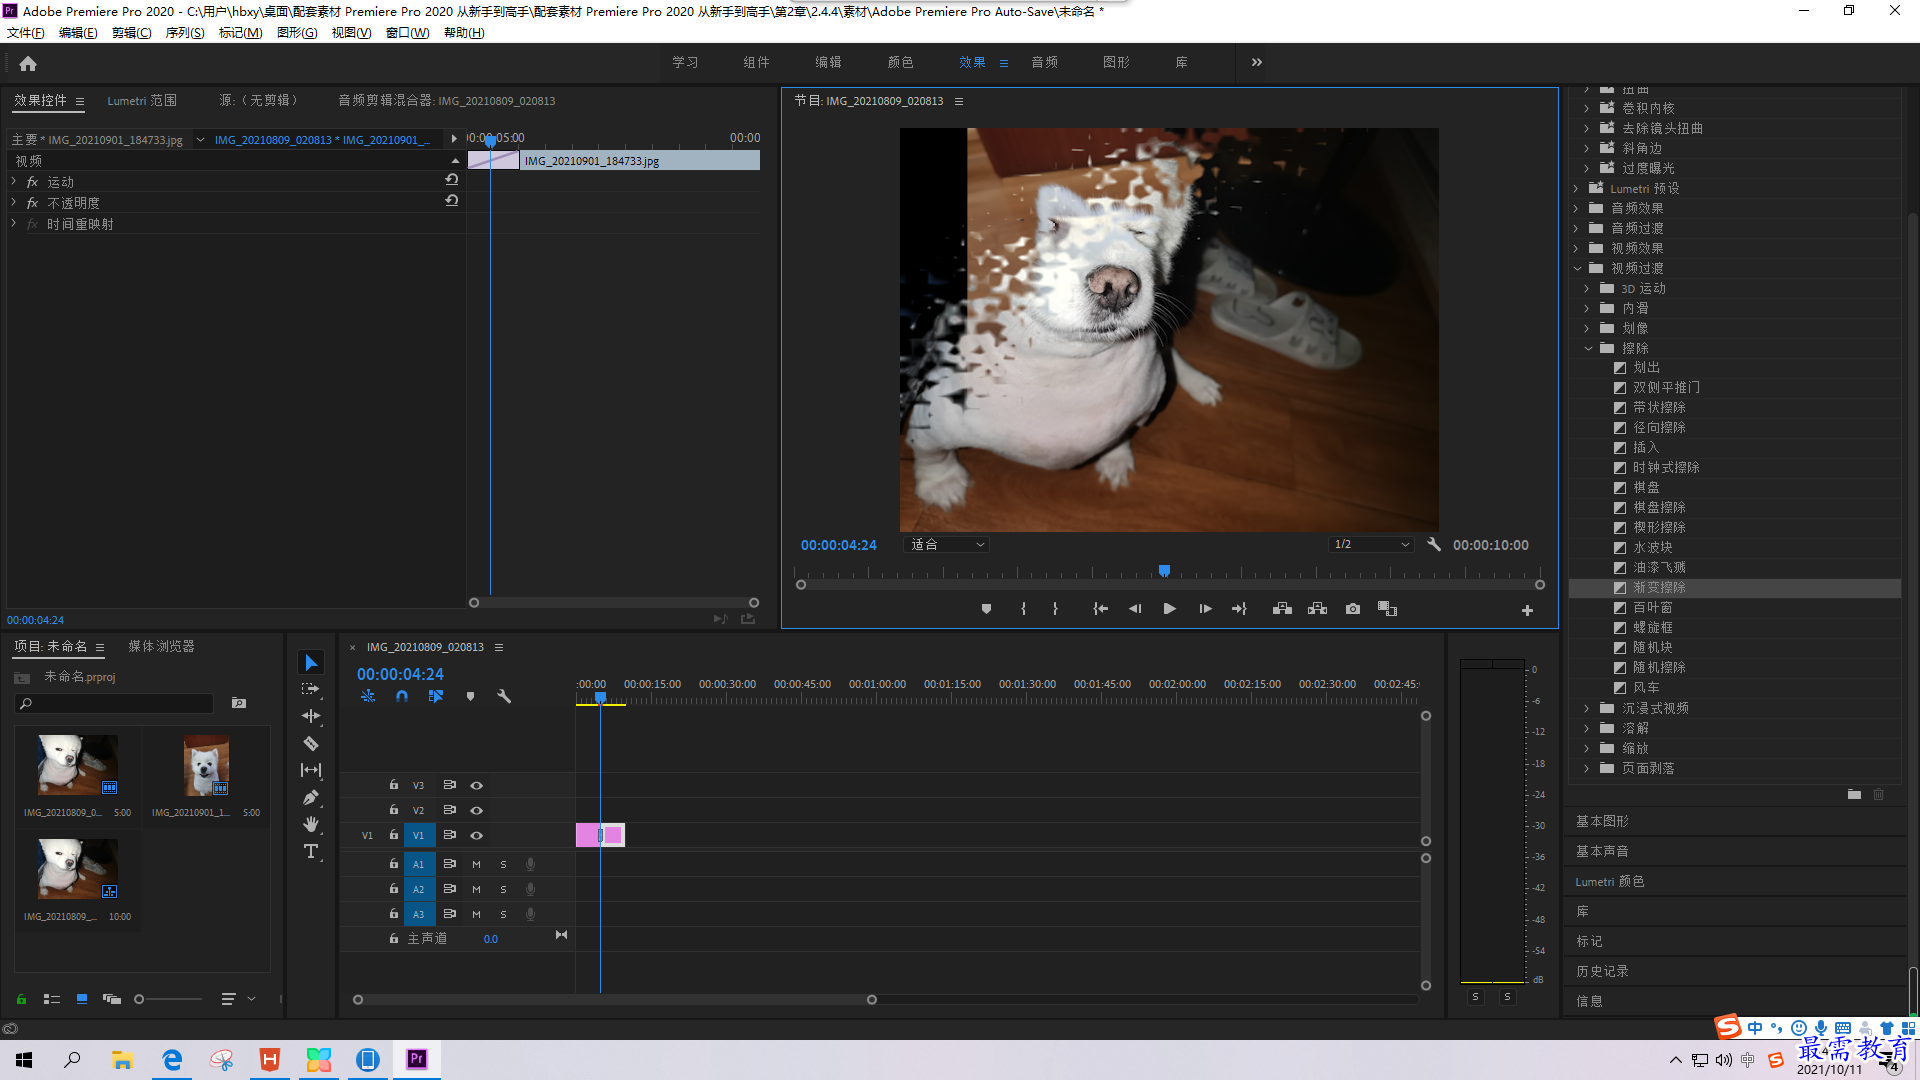Click the Extract button
This screenshot has height=1080, width=1920.
click(1317, 609)
